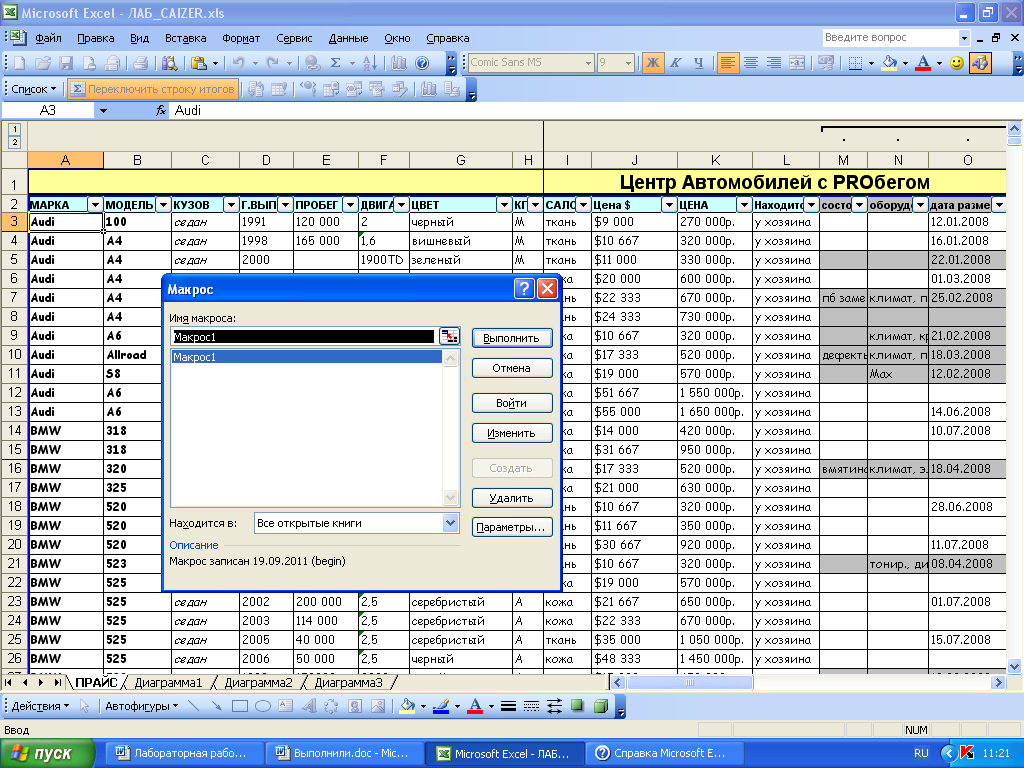The width and height of the screenshot is (1024, 768).
Task: Select the Rectangle drawing tool
Action: [x=240, y=706]
